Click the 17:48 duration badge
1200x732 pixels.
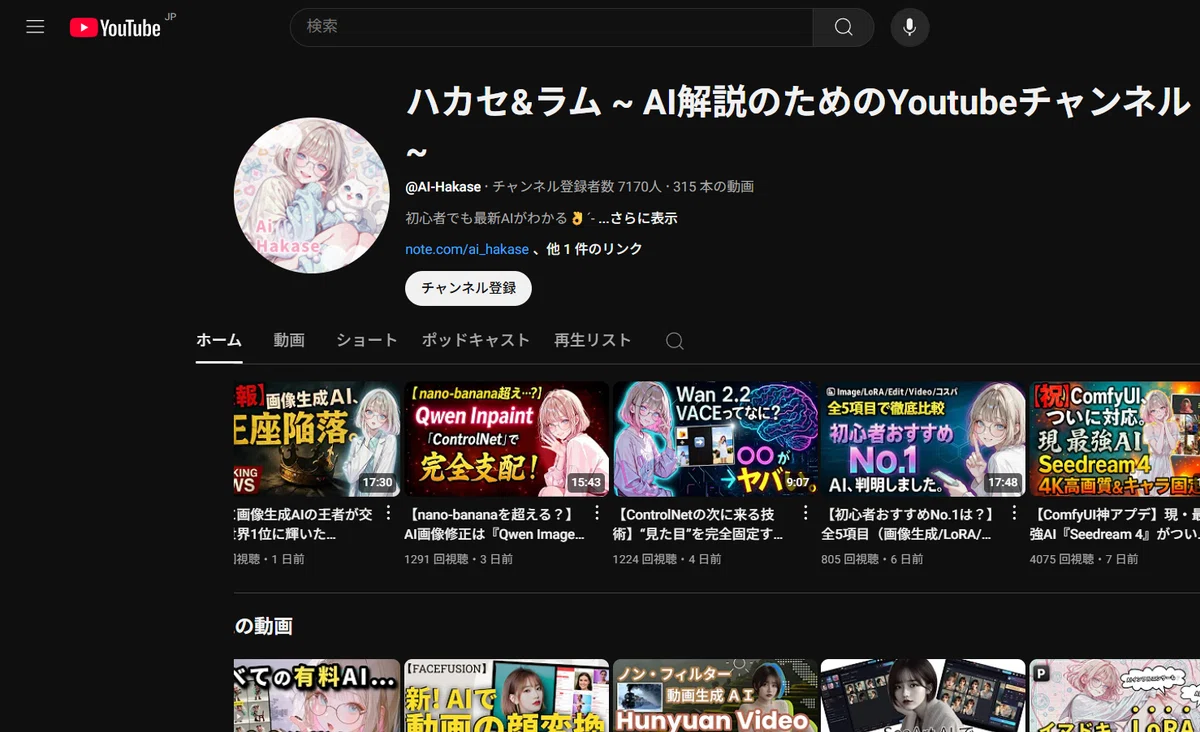coord(1002,482)
